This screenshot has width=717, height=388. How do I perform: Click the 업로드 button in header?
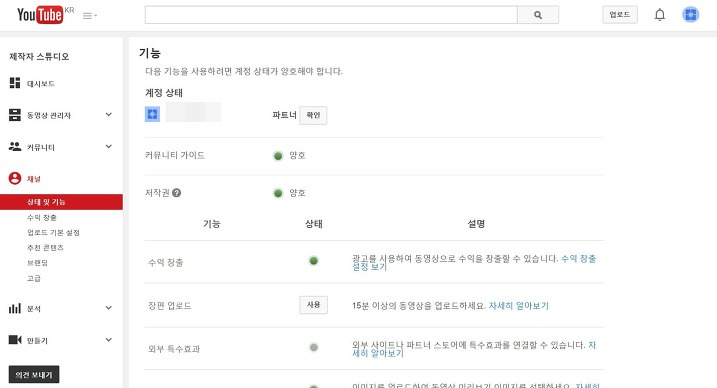[620, 15]
